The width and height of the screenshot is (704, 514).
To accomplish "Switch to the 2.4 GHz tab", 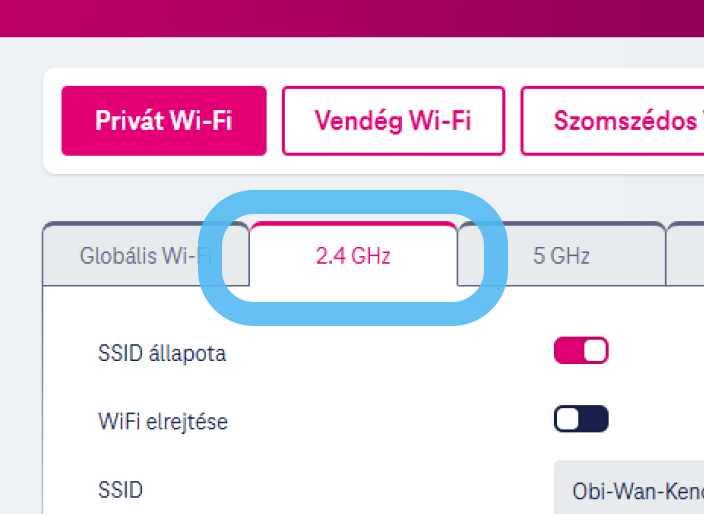I will (353, 256).
